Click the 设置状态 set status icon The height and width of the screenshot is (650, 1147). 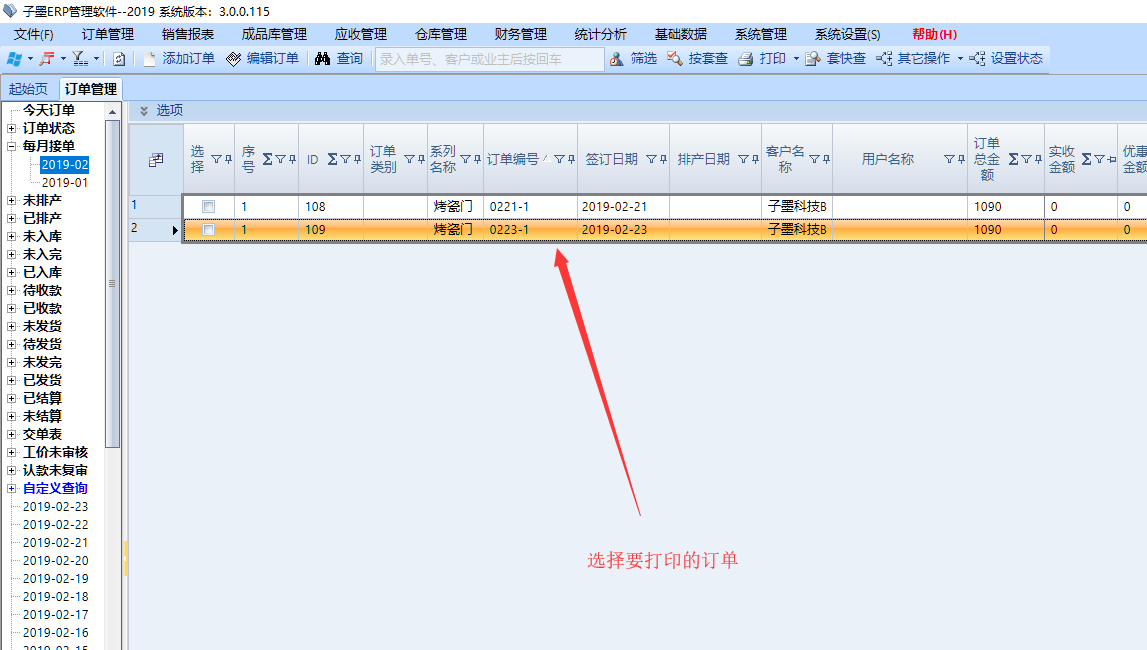point(977,59)
